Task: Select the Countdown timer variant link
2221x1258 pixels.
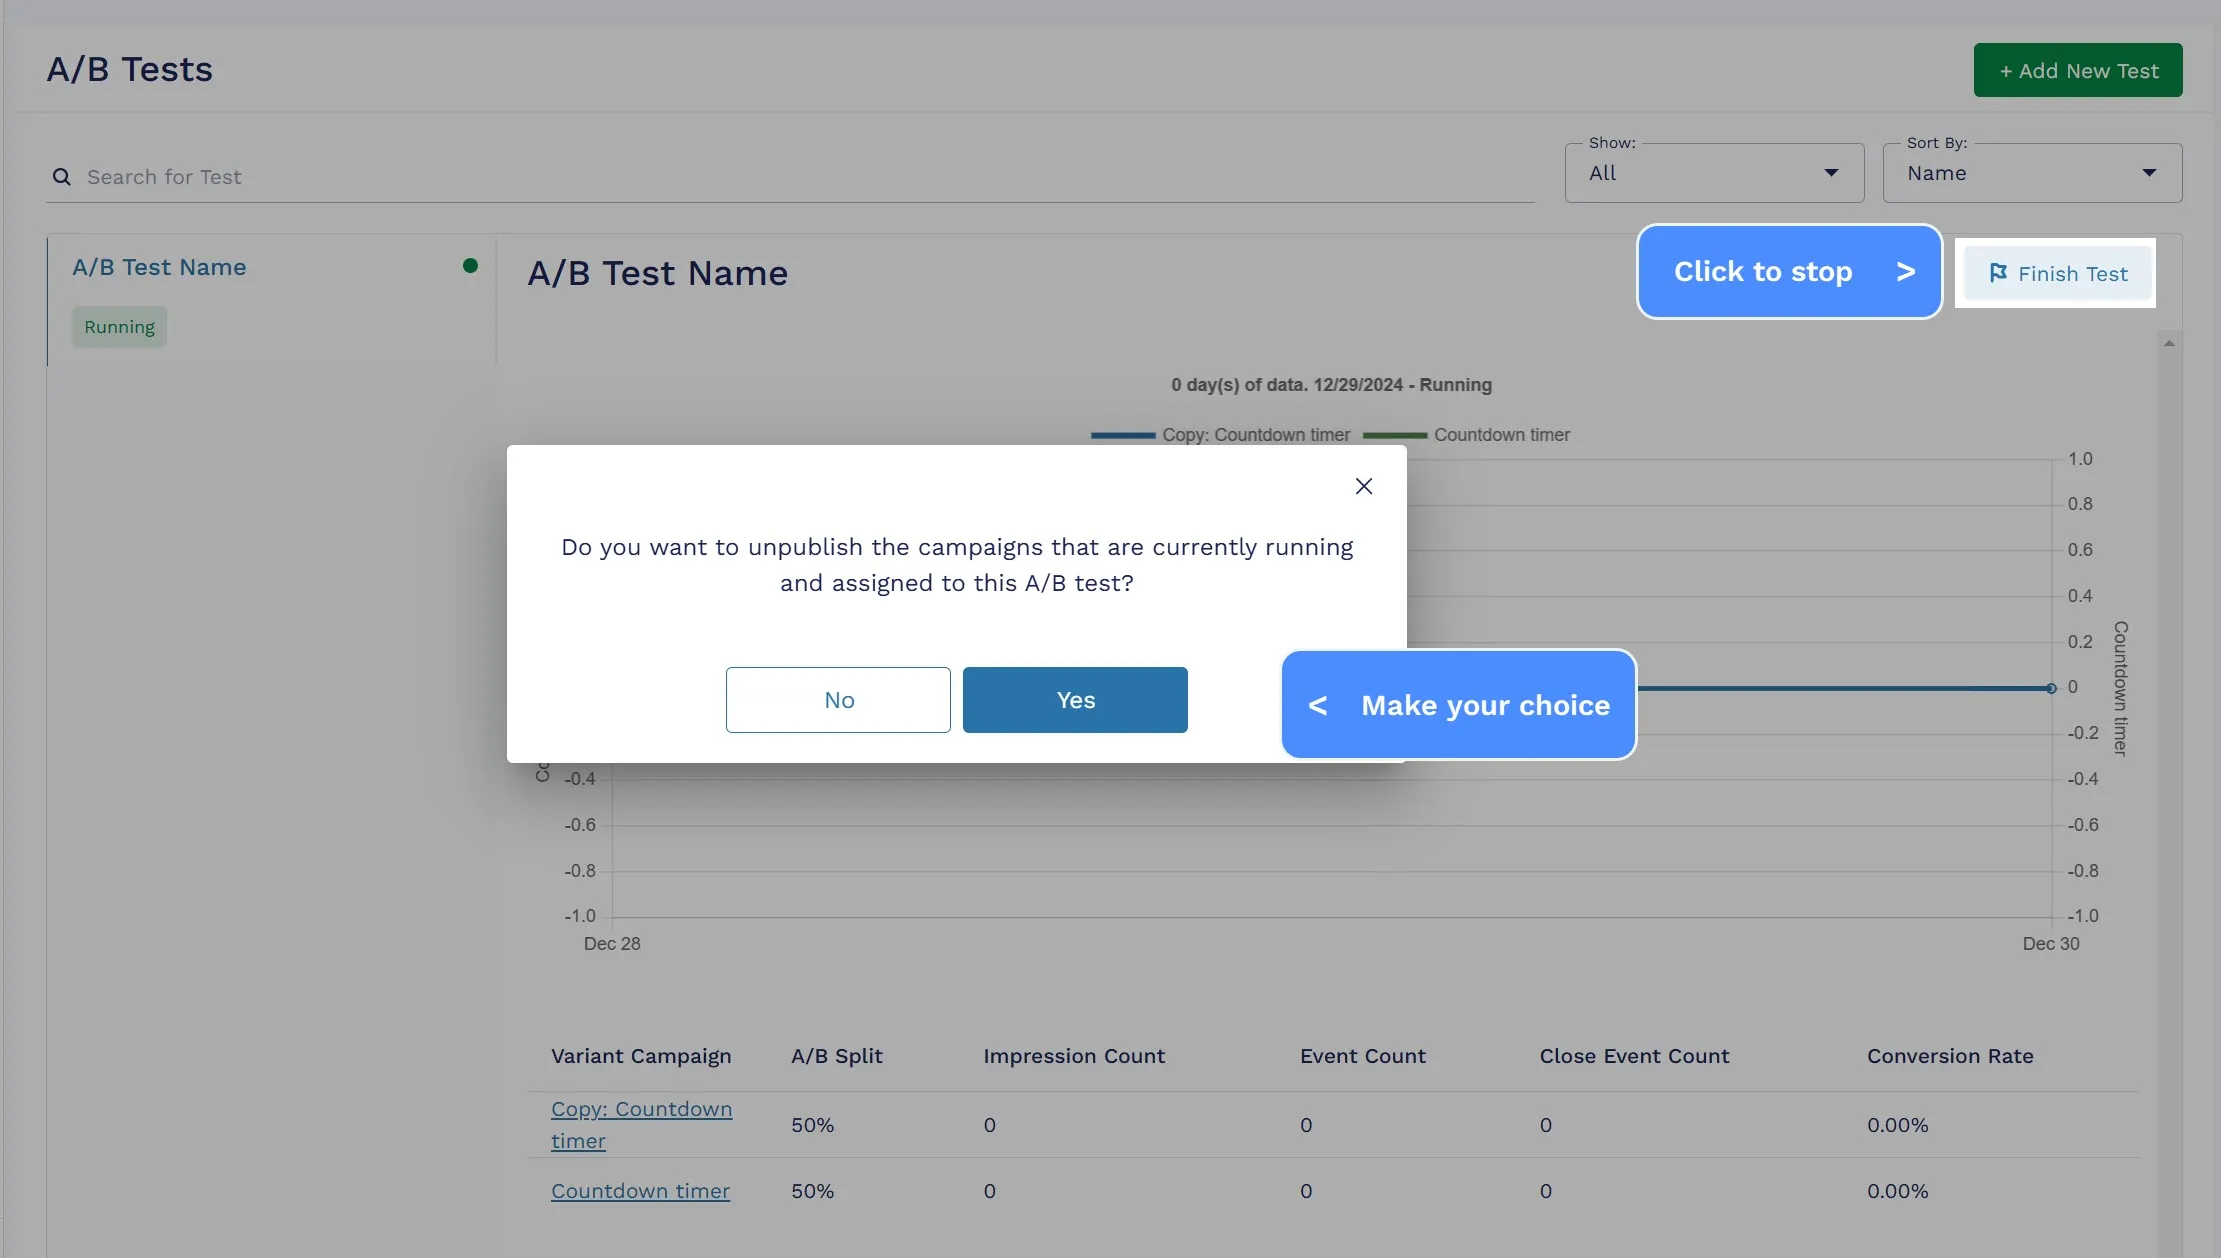Action: click(x=639, y=1188)
